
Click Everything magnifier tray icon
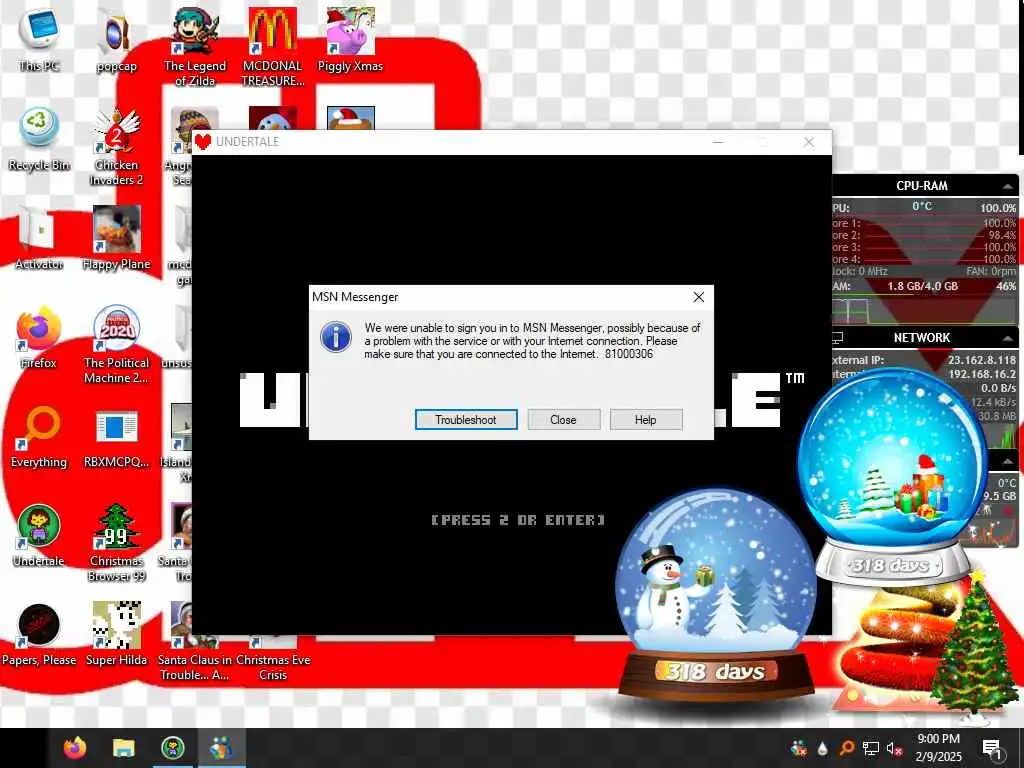tap(846, 748)
